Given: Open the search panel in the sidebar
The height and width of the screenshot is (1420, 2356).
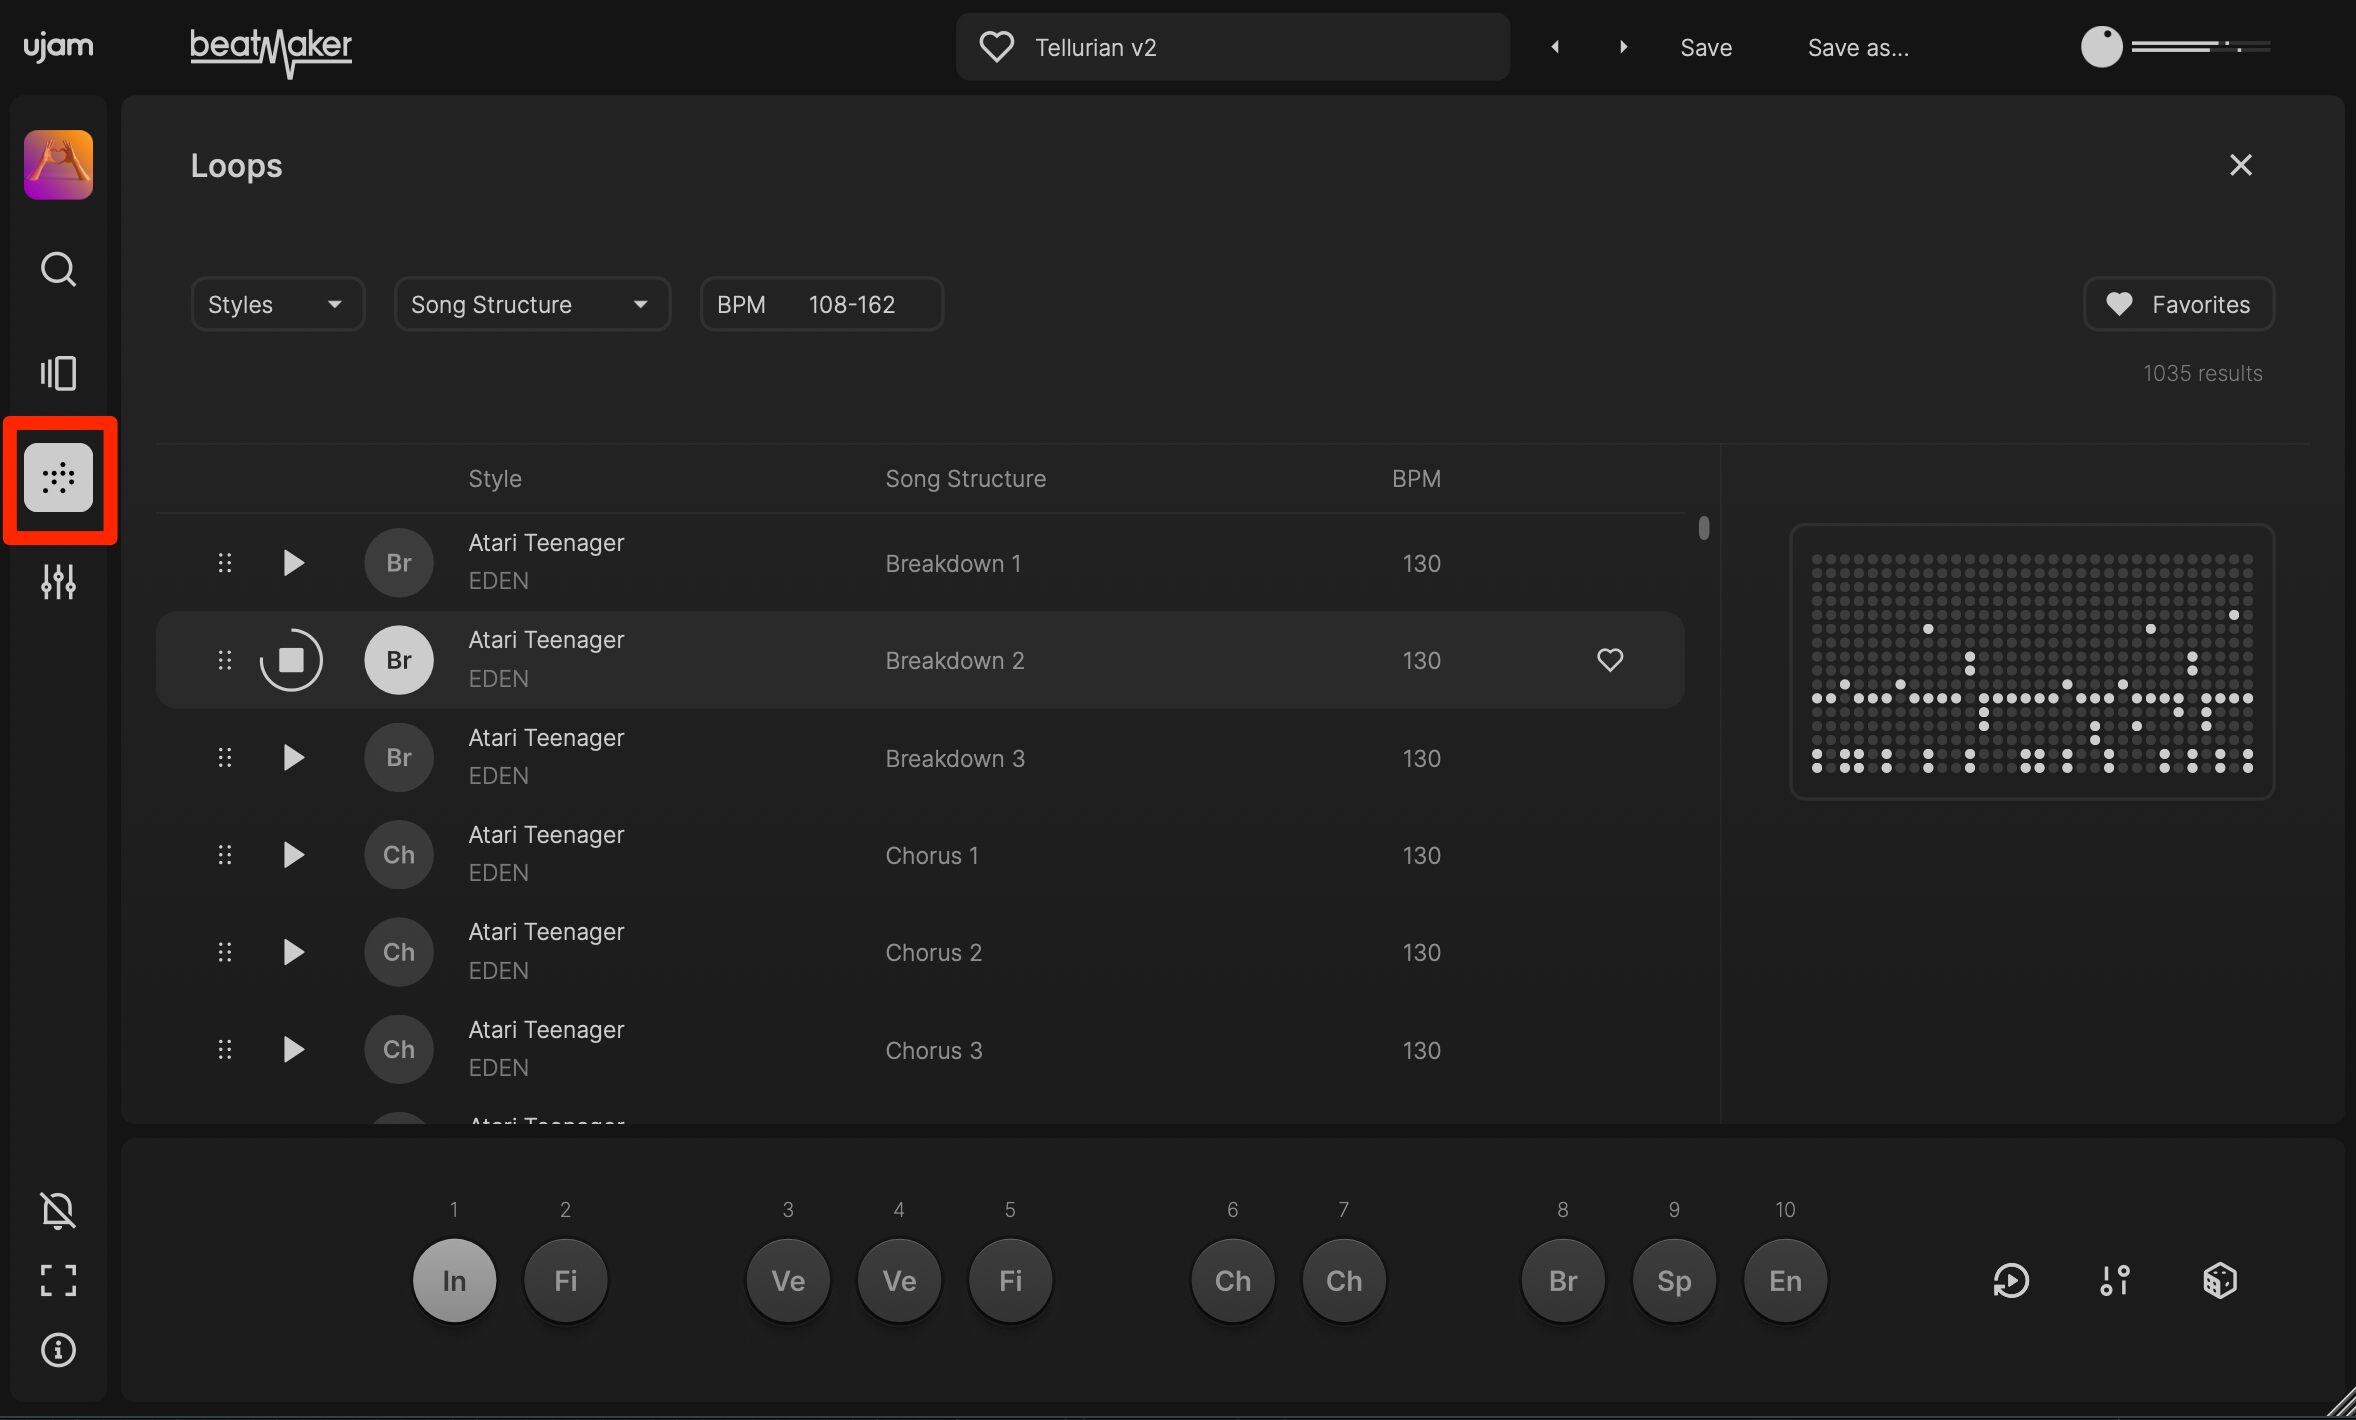Looking at the screenshot, I should pos(58,269).
